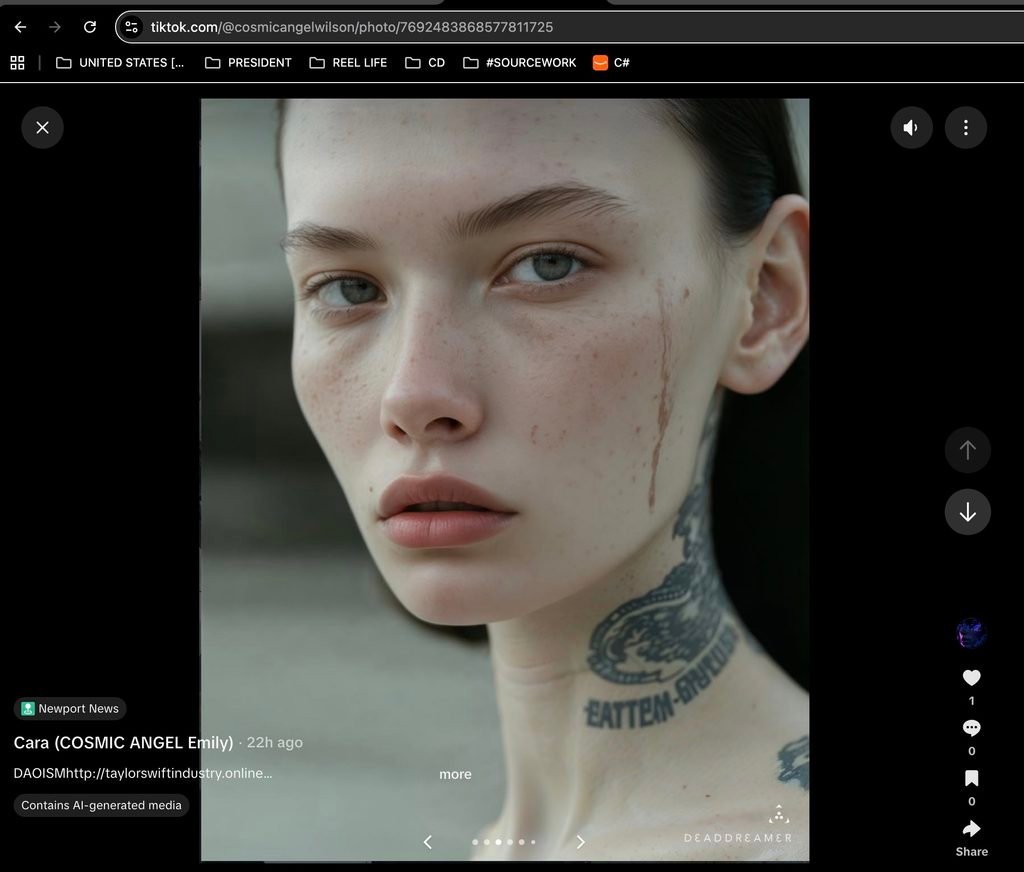Jump to the first carousel dot
Image resolution: width=1024 pixels, height=872 pixels.
point(475,842)
